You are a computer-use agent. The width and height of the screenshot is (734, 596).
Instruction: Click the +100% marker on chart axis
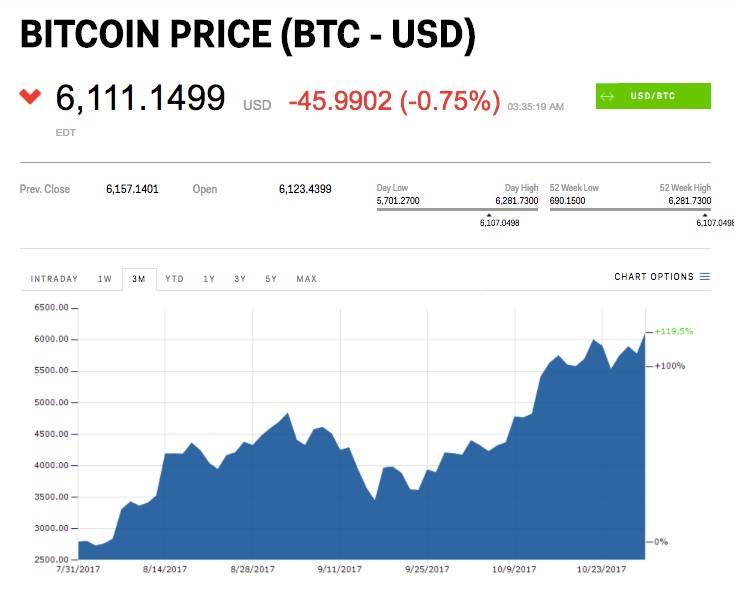click(670, 366)
